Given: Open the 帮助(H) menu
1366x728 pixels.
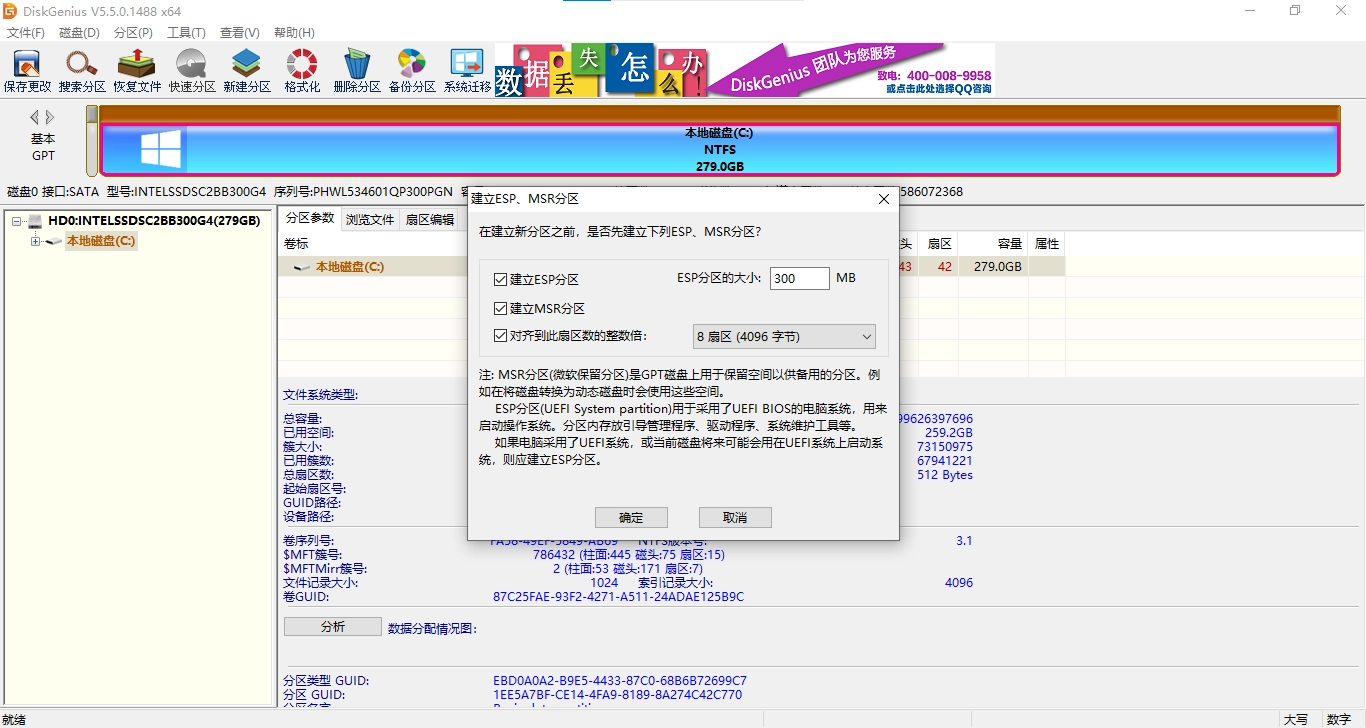Looking at the screenshot, I should click(x=294, y=33).
